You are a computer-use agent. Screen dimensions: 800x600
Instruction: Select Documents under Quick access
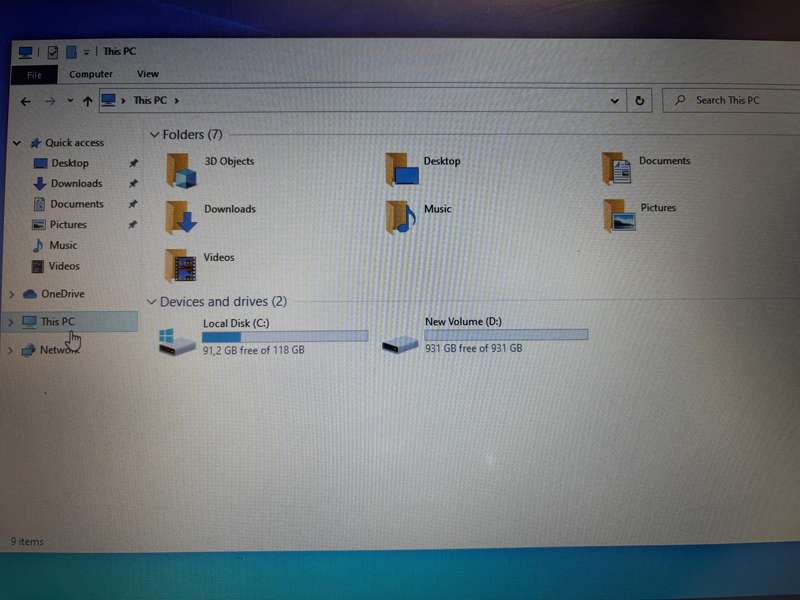pos(77,204)
